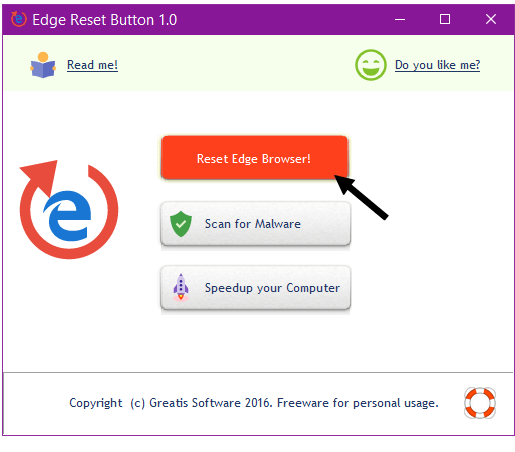The width and height of the screenshot is (515, 452).
Task: Click the green shield checkmark icon
Action: (181, 224)
